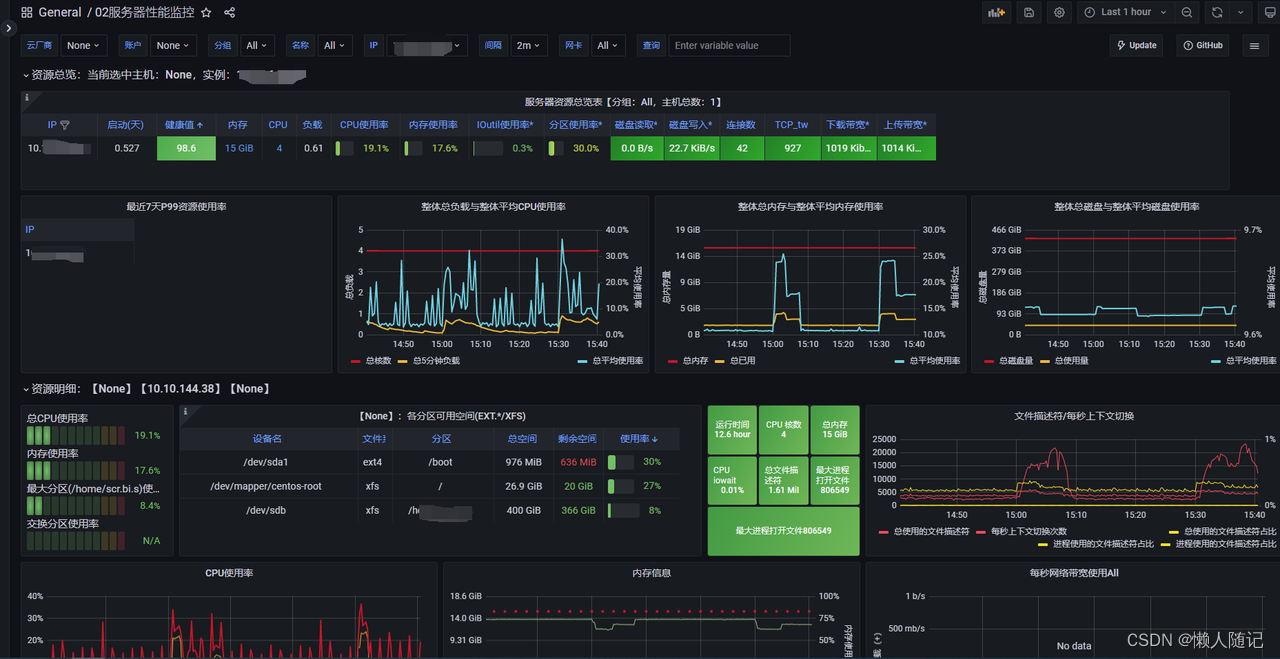Sort table by TCP_tw column
The width and height of the screenshot is (1280, 659).
(x=791, y=125)
